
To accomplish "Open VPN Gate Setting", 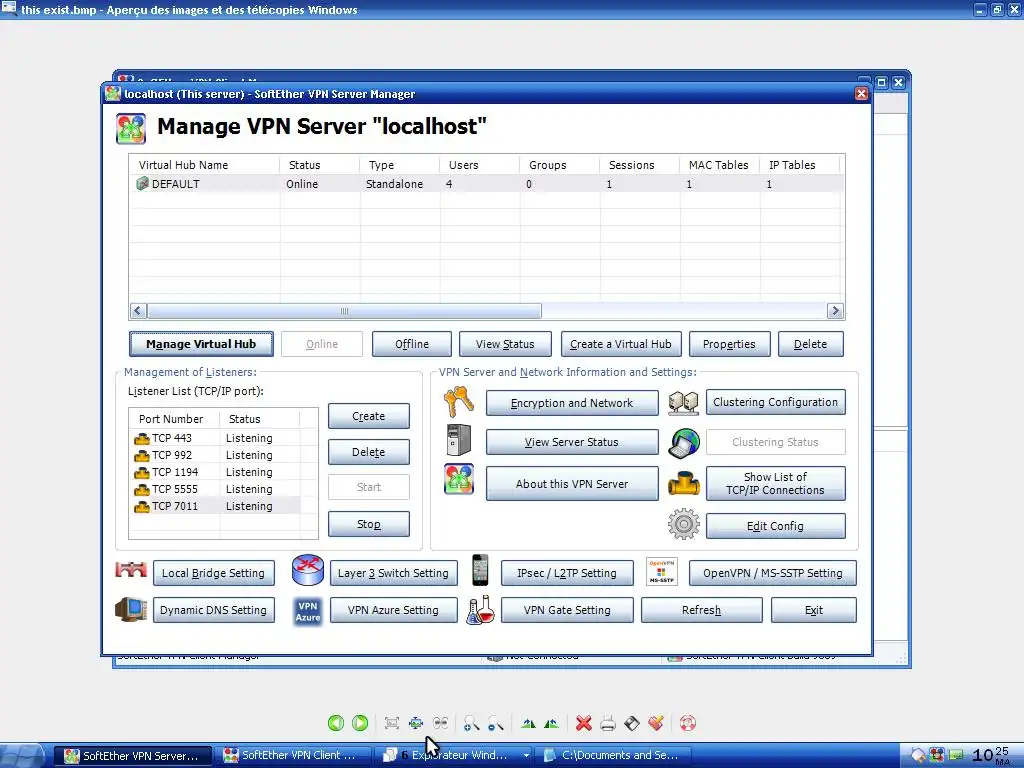I will [567, 610].
